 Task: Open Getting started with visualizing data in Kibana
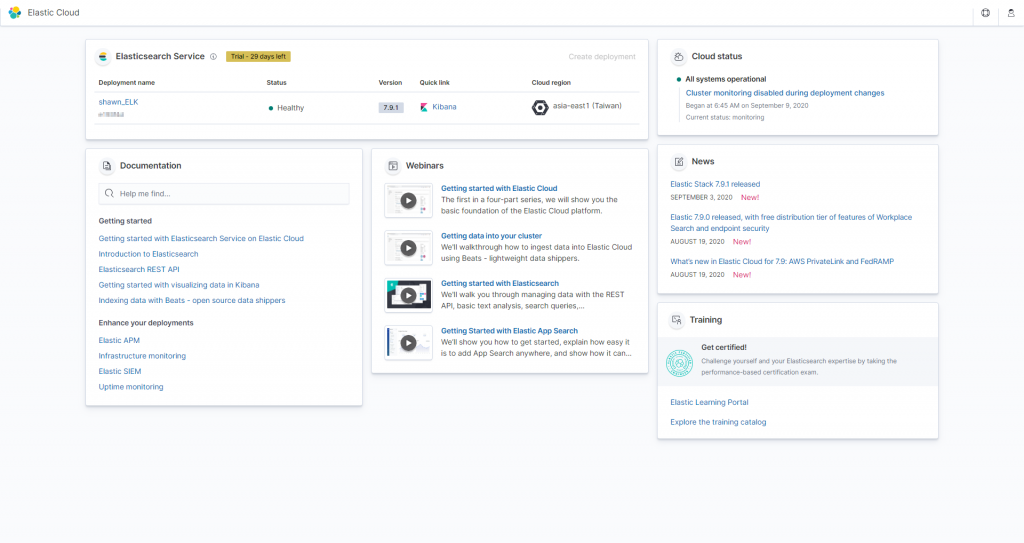(x=179, y=285)
